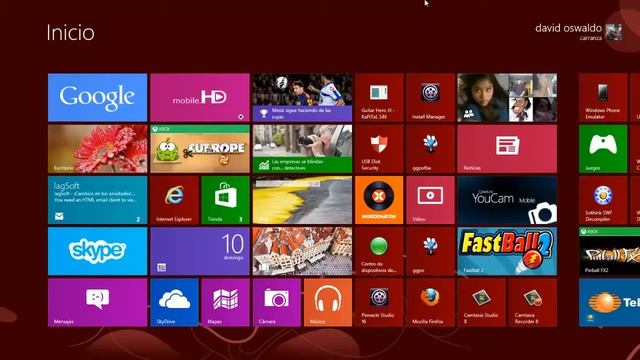
Task: Open the Juegos Xbox games tile
Action: coord(603,149)
